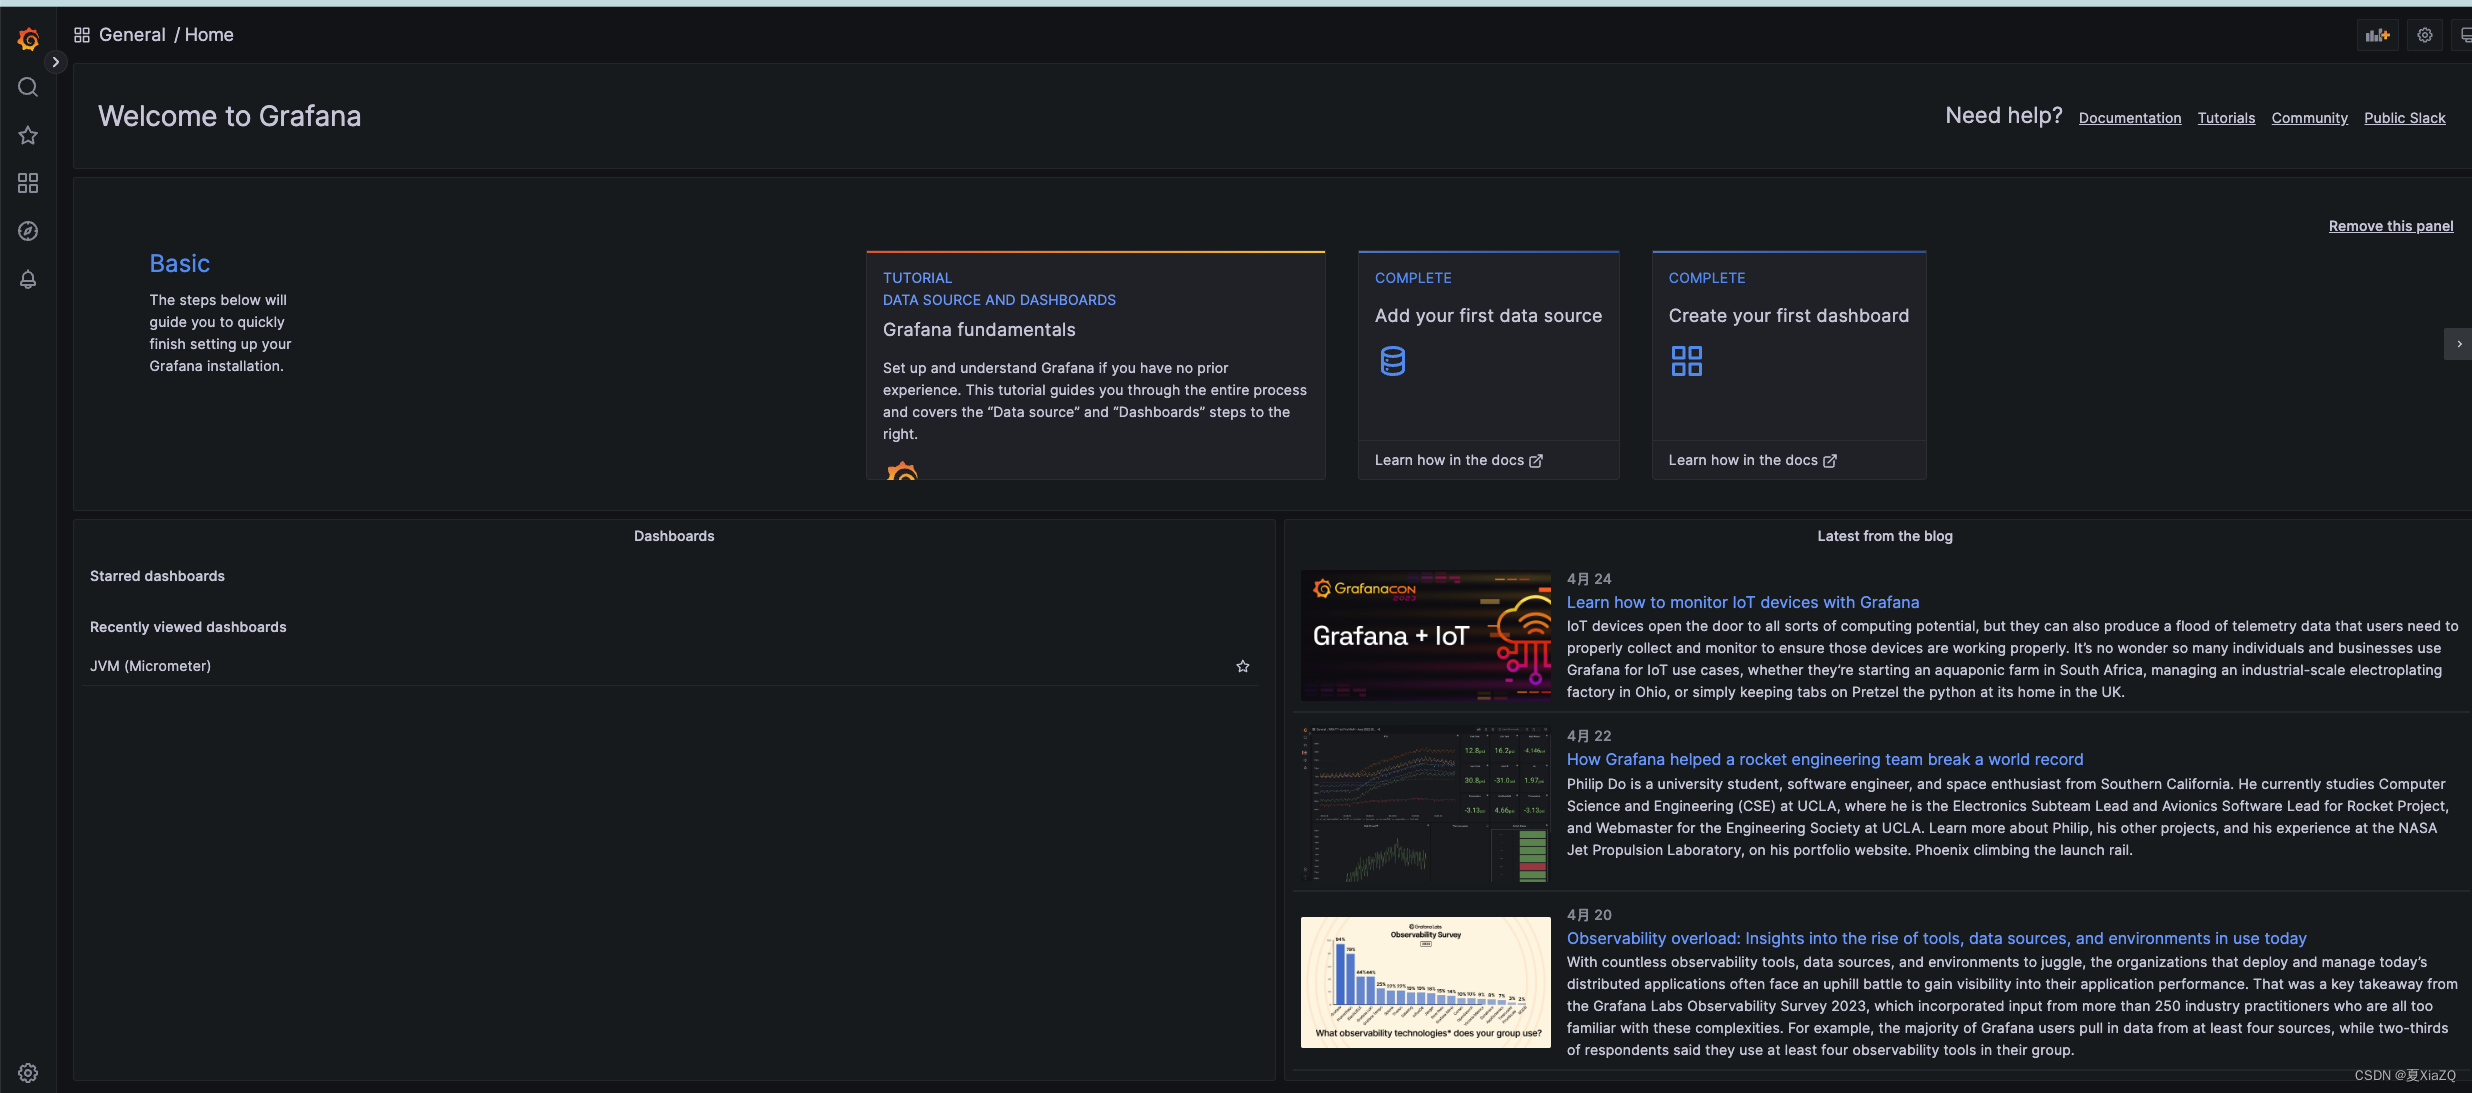
Task: Open the Add your first data source card
Action: coord(1488,365)
